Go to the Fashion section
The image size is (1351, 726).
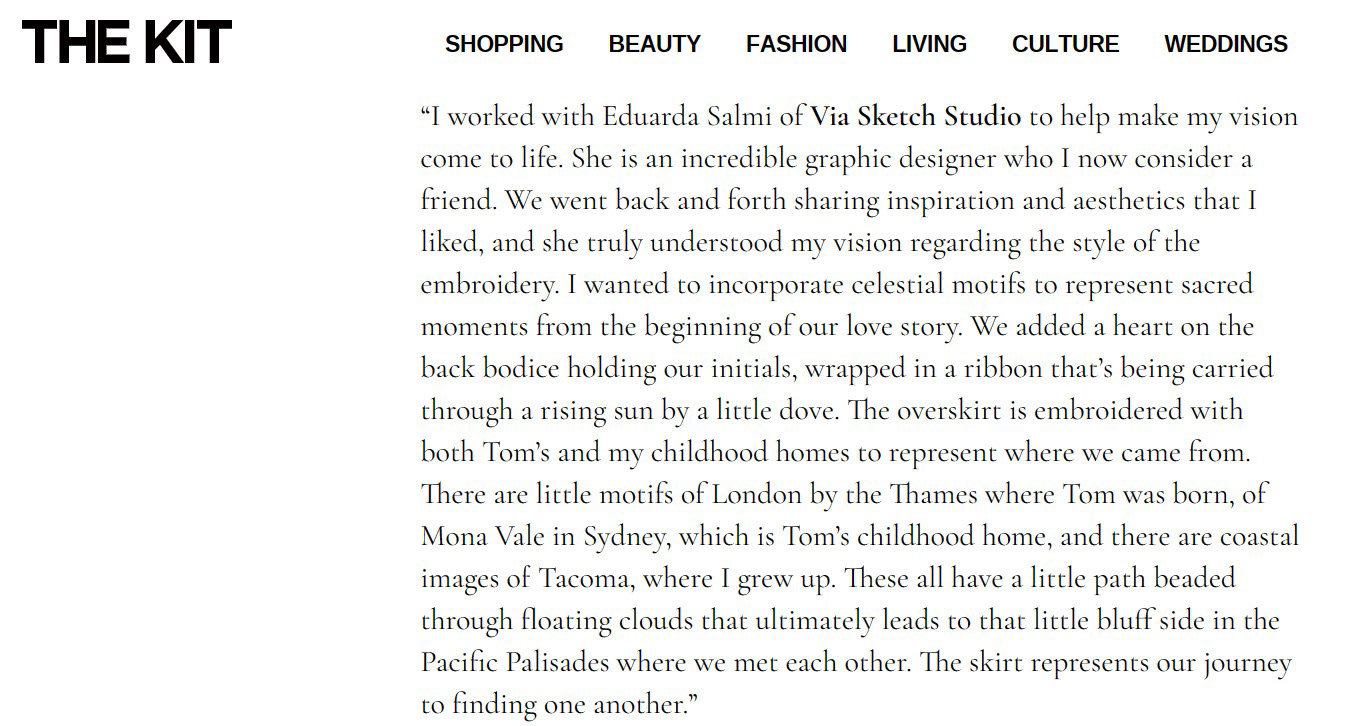coord(796,44)
